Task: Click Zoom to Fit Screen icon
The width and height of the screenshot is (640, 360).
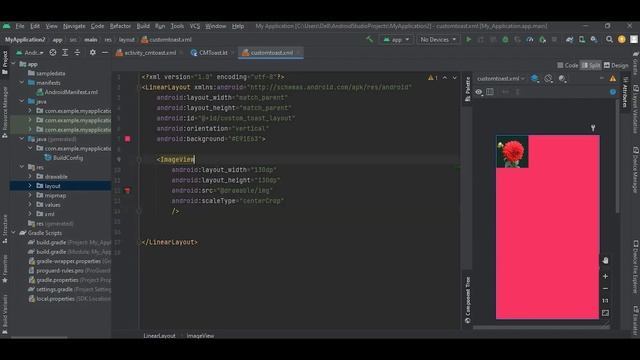Action: (x=605, y=313)
